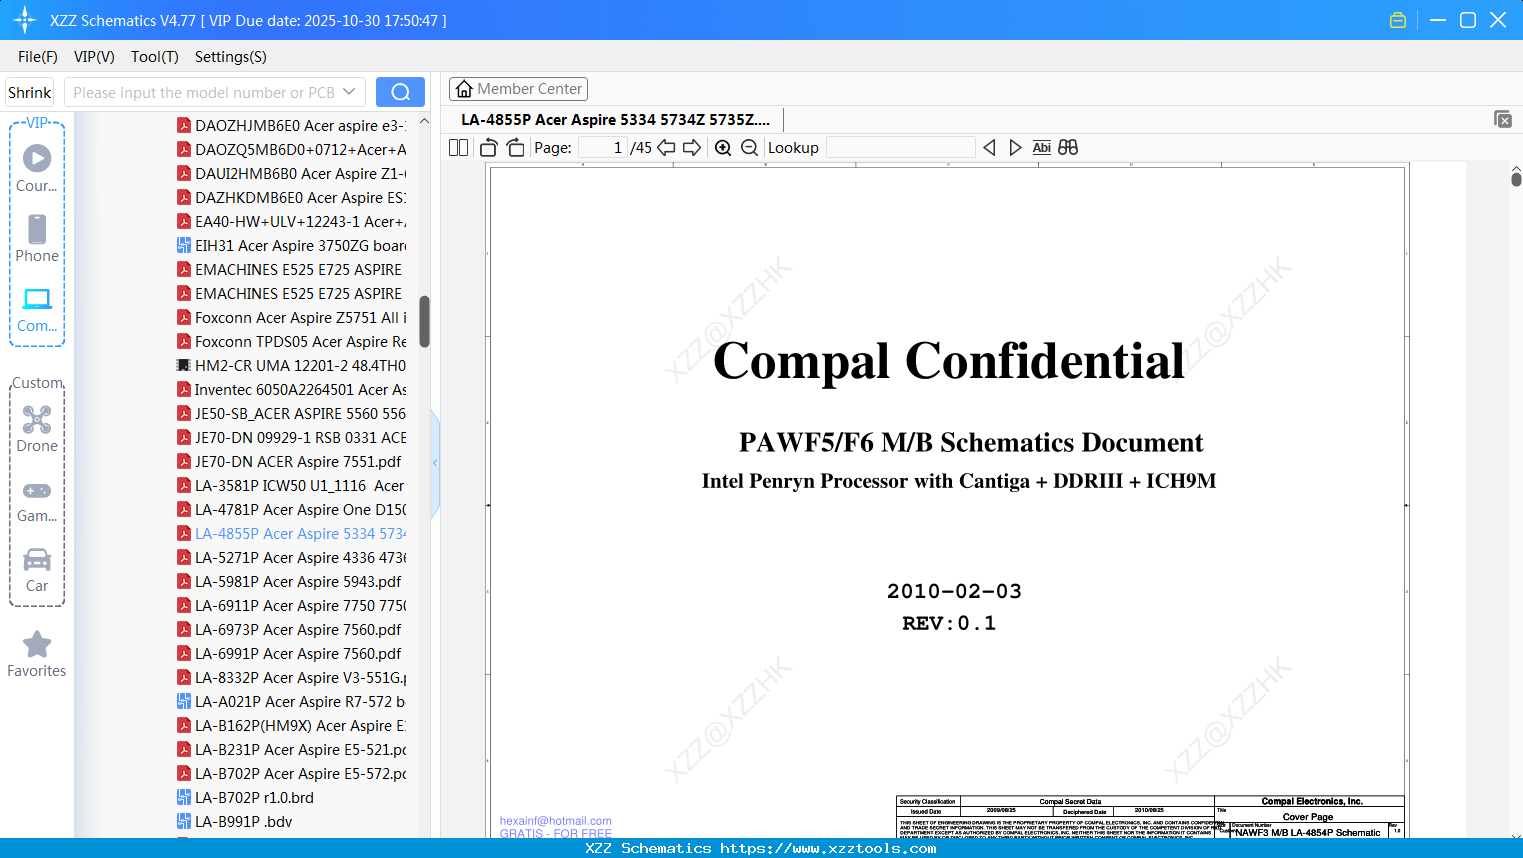Open HM2-CR UMA 12201-2 file

(x=291, y=366)
